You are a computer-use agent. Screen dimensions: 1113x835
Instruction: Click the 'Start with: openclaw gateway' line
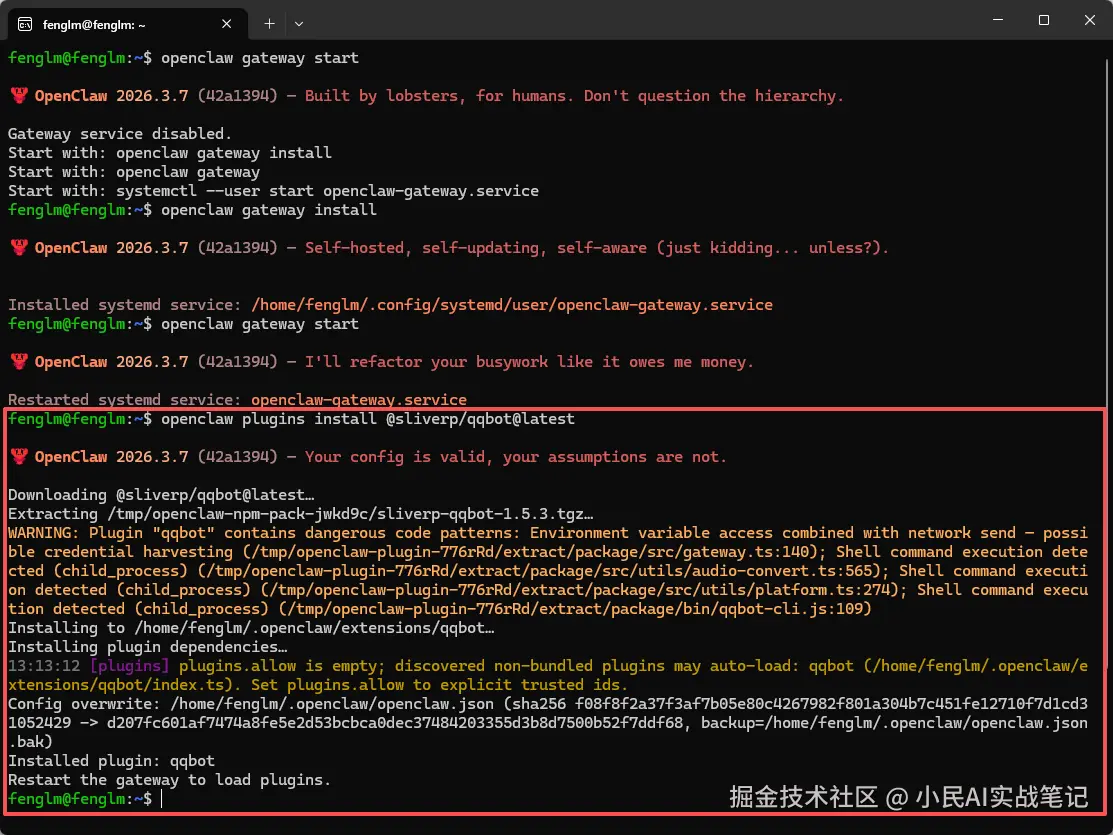(x=134, y=172)
